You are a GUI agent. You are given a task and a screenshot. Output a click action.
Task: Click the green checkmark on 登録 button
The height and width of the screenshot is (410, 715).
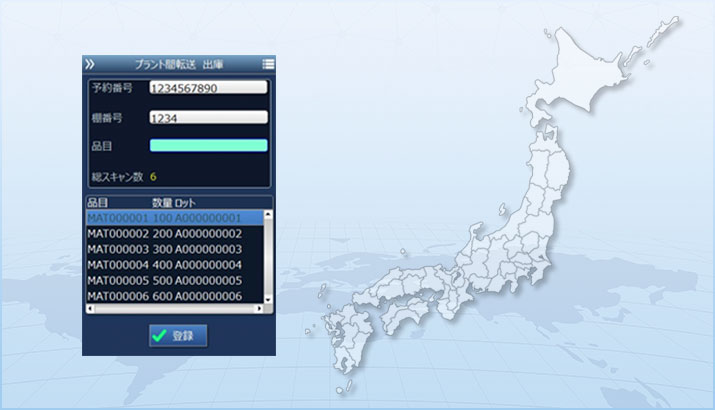pyautogui.click(x=159, y=336)
